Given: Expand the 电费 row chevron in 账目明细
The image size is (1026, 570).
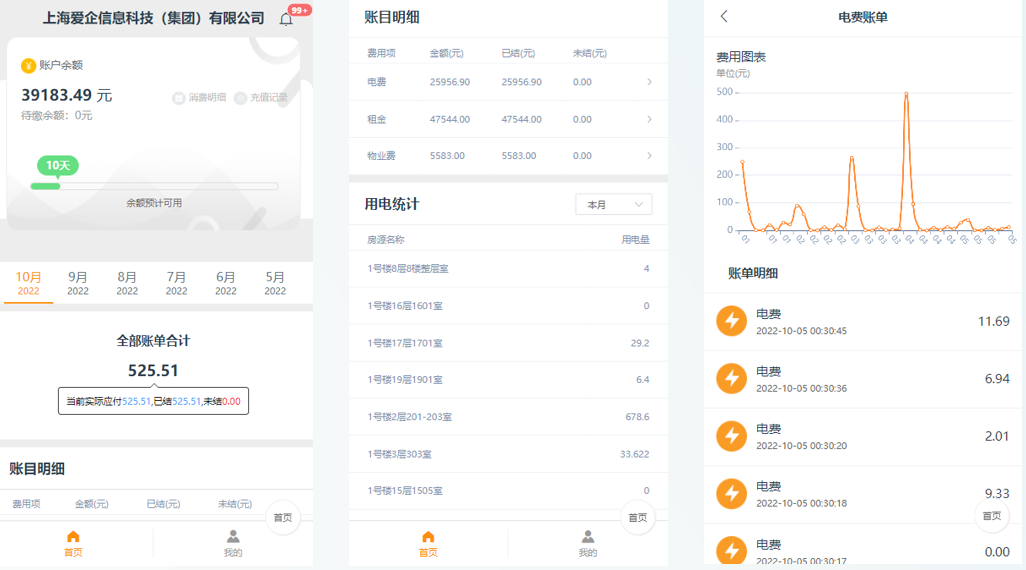Looking at the screenshot, I should (x=649, y=82).
